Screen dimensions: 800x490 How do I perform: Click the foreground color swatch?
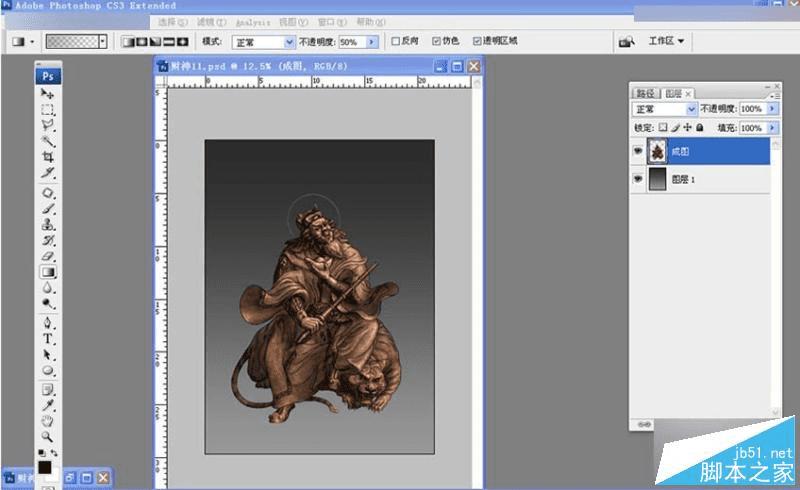tap(44, 468)
